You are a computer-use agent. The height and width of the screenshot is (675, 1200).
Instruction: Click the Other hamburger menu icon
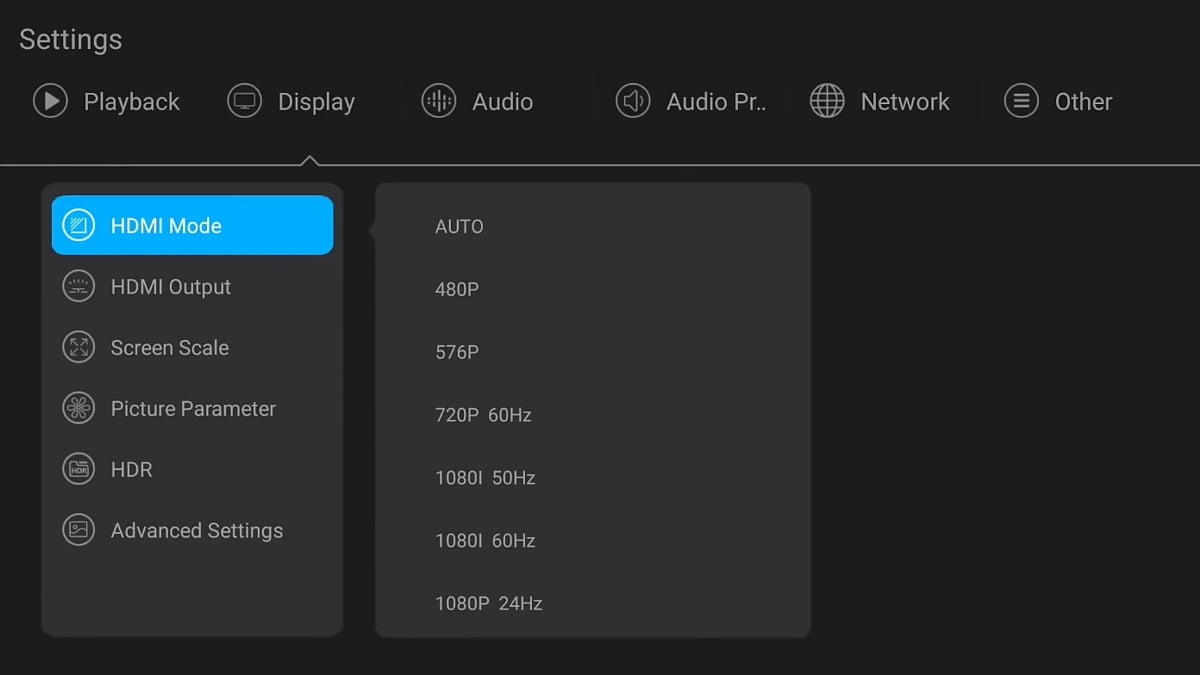(x=1021, y=101)
